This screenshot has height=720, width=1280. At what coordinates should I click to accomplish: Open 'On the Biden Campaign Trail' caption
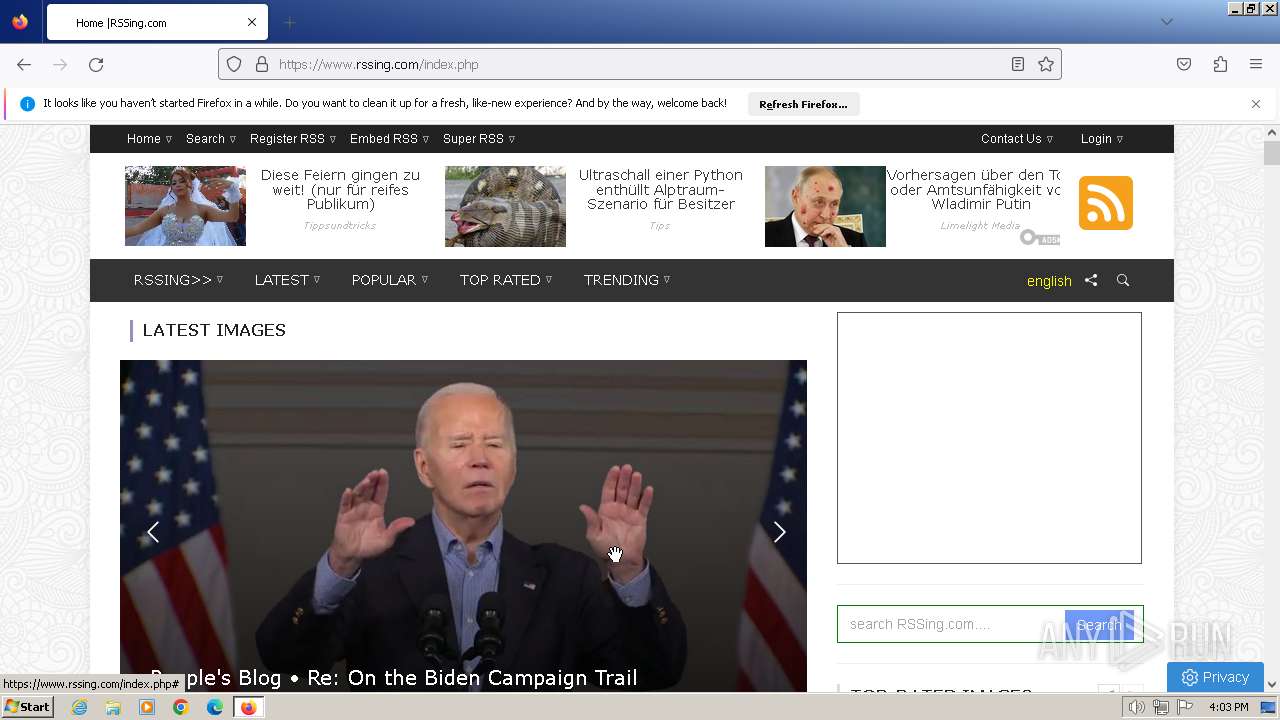tap(394, 678)
